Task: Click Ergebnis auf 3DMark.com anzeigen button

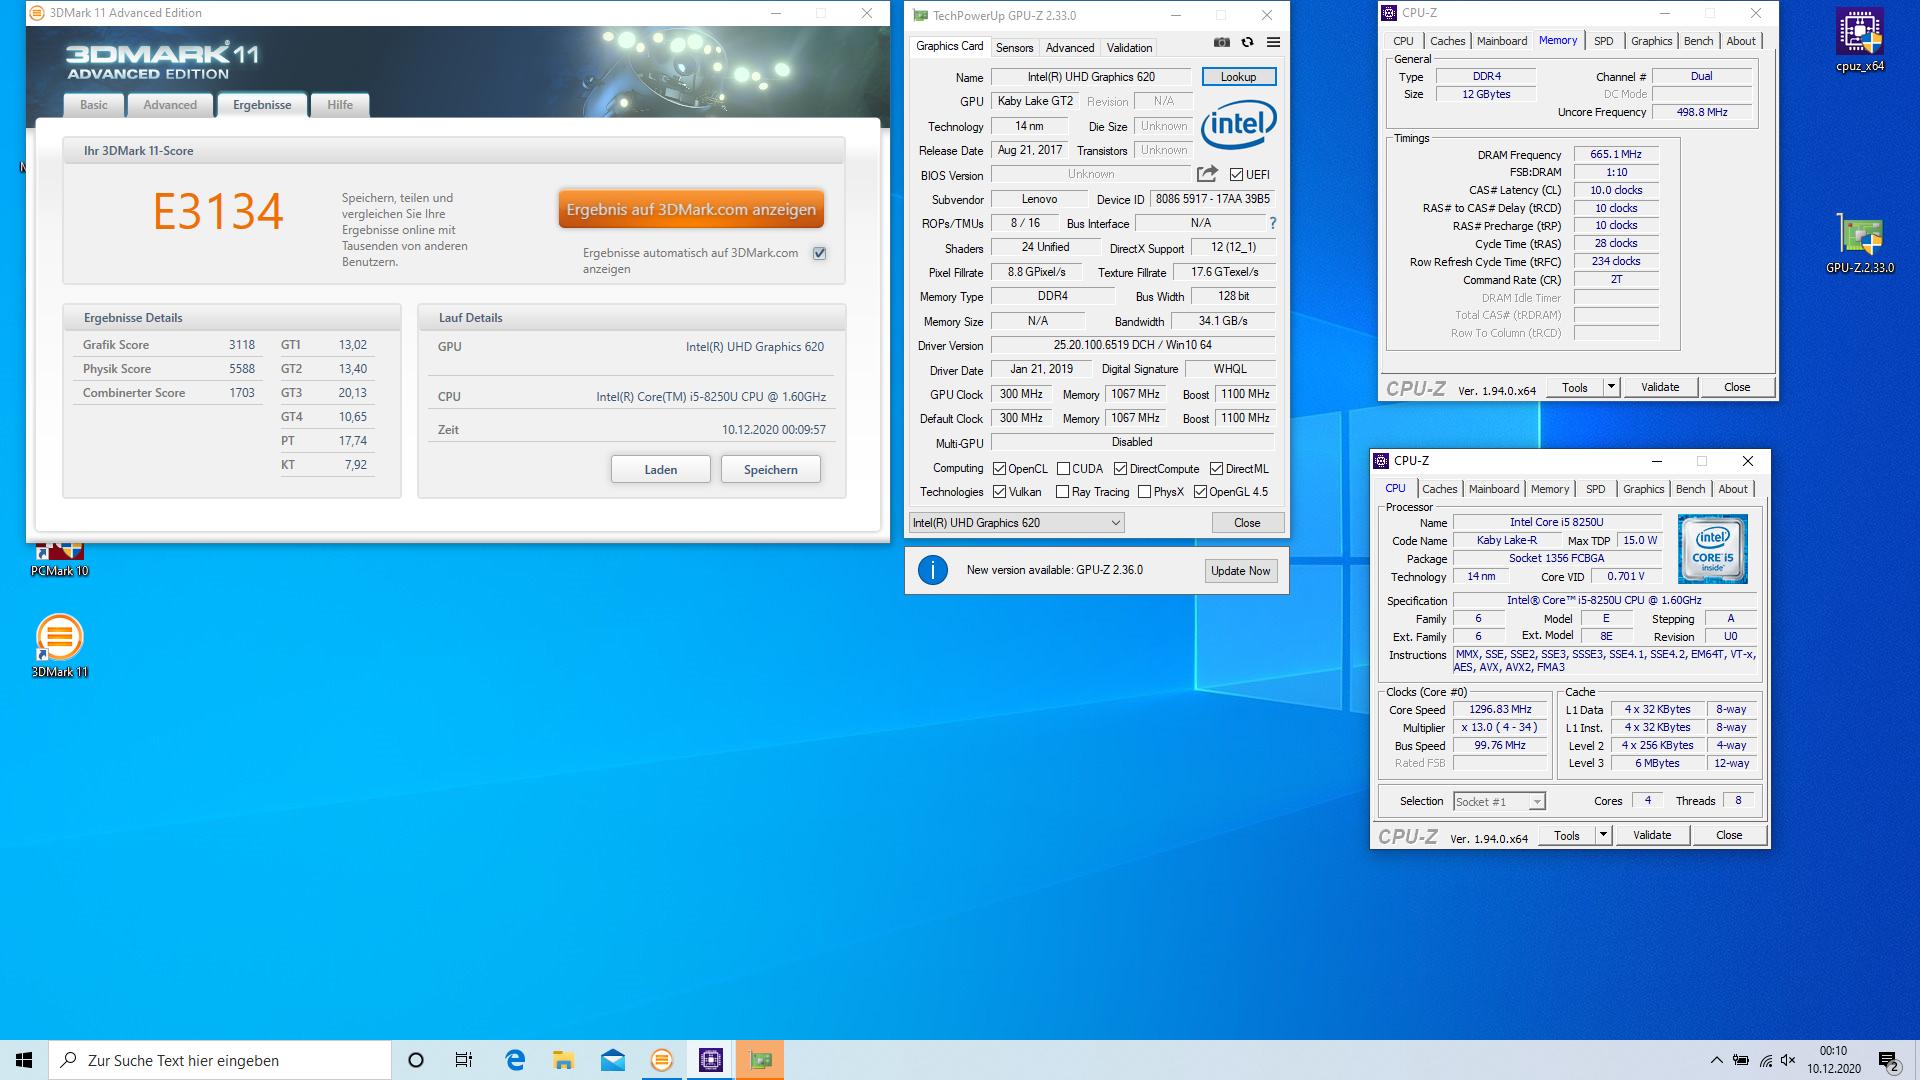Action: [691, 210]
